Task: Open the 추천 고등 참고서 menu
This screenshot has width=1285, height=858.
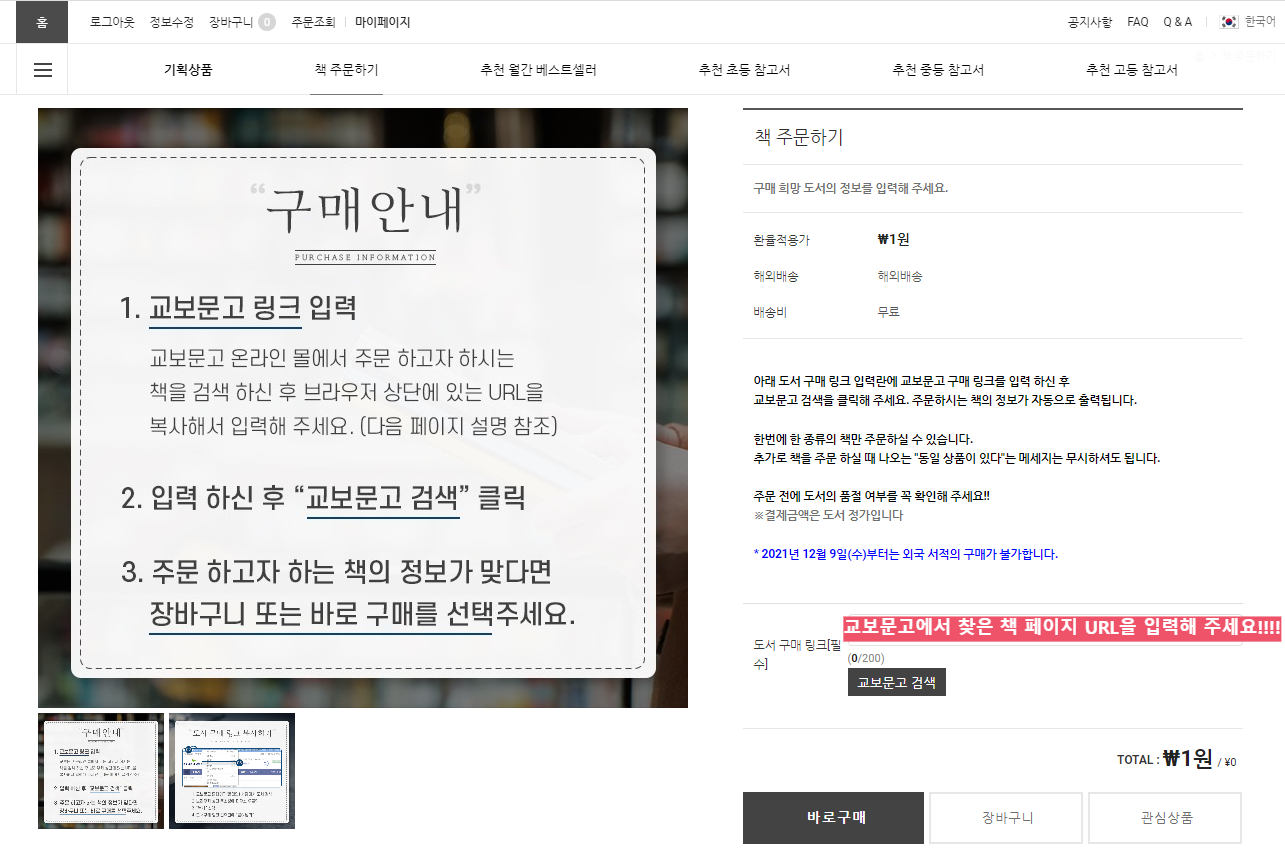Action: 1132,70
